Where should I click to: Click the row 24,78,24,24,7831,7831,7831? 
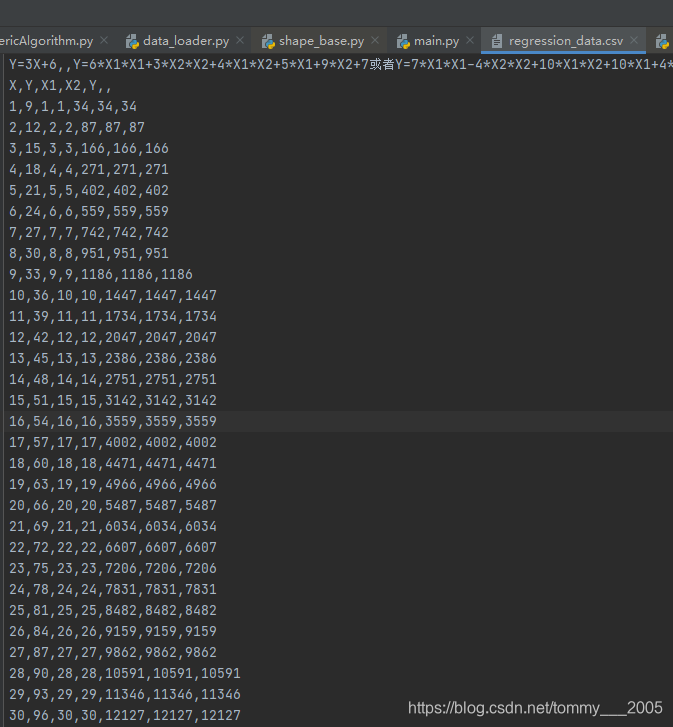click(113, 589)
